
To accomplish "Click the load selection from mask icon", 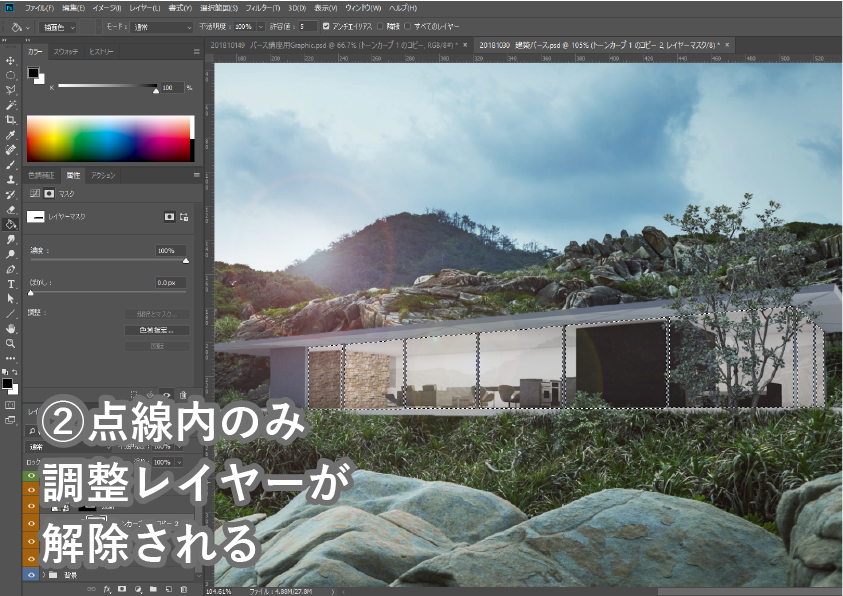I will (134, 394).
